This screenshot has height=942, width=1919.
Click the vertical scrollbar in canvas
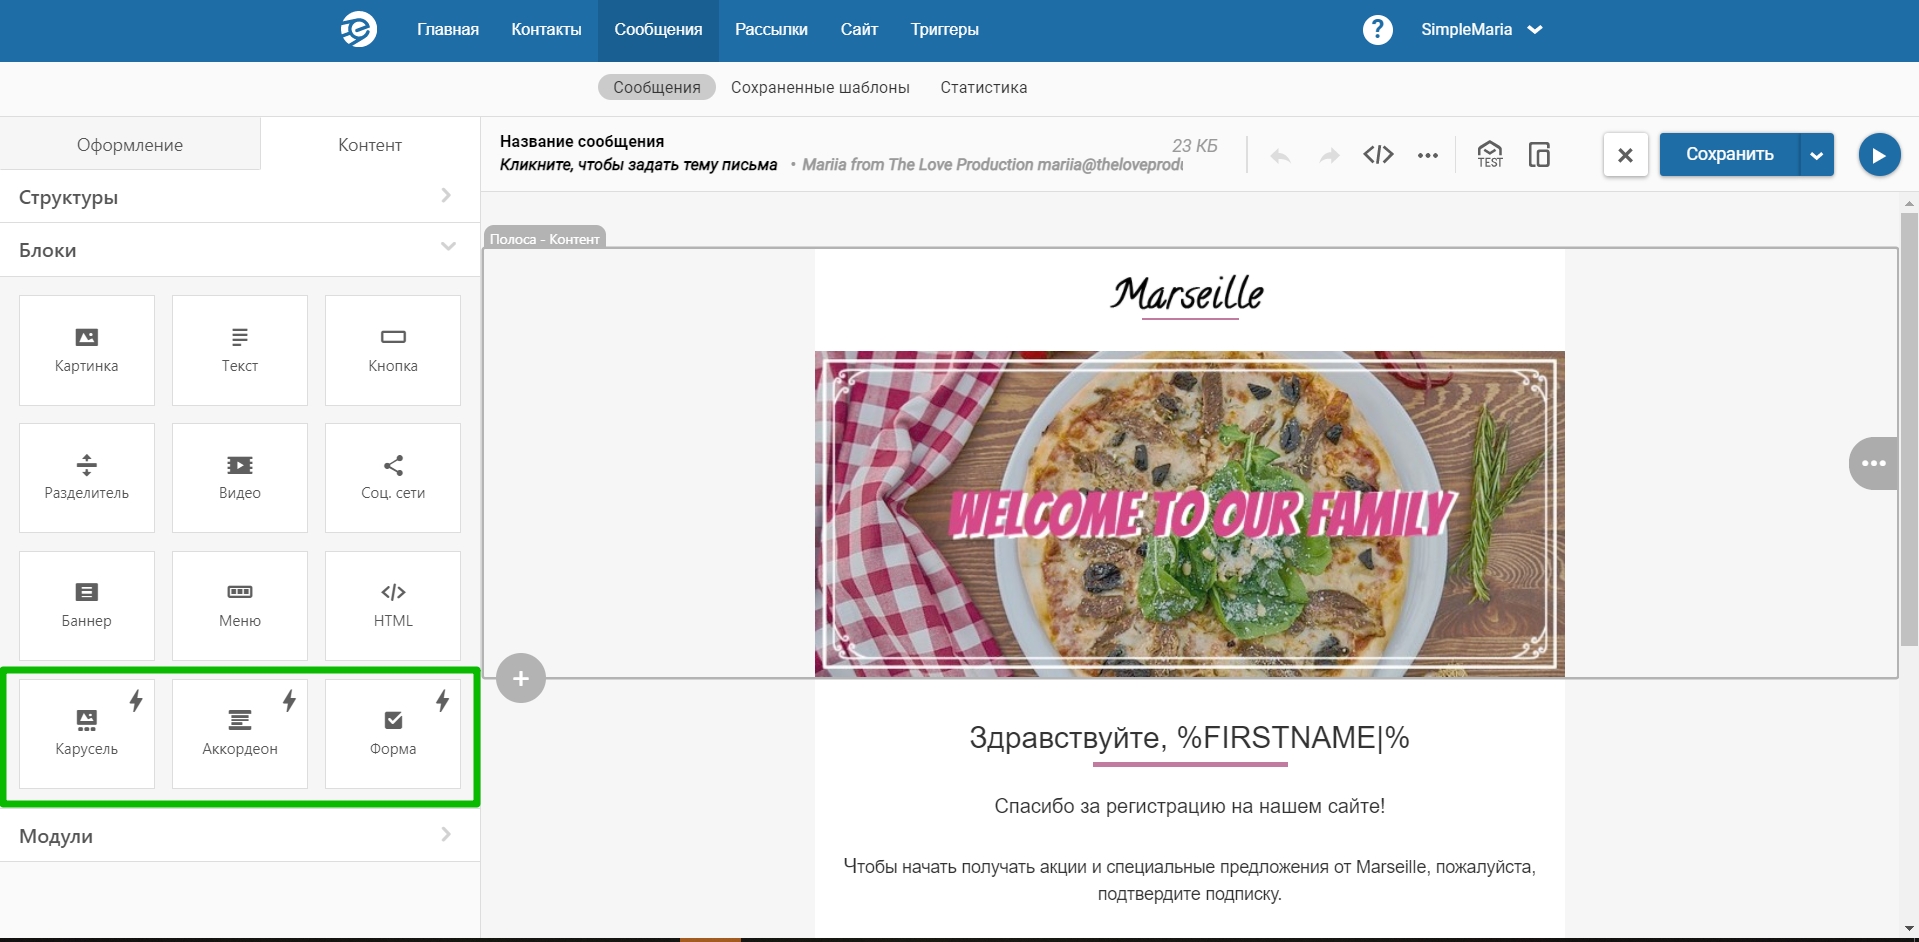coord(1908,430)
